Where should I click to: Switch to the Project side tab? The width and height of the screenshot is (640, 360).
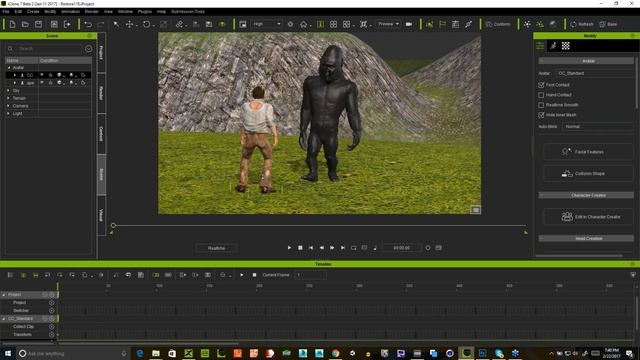(x=101, y=53)
